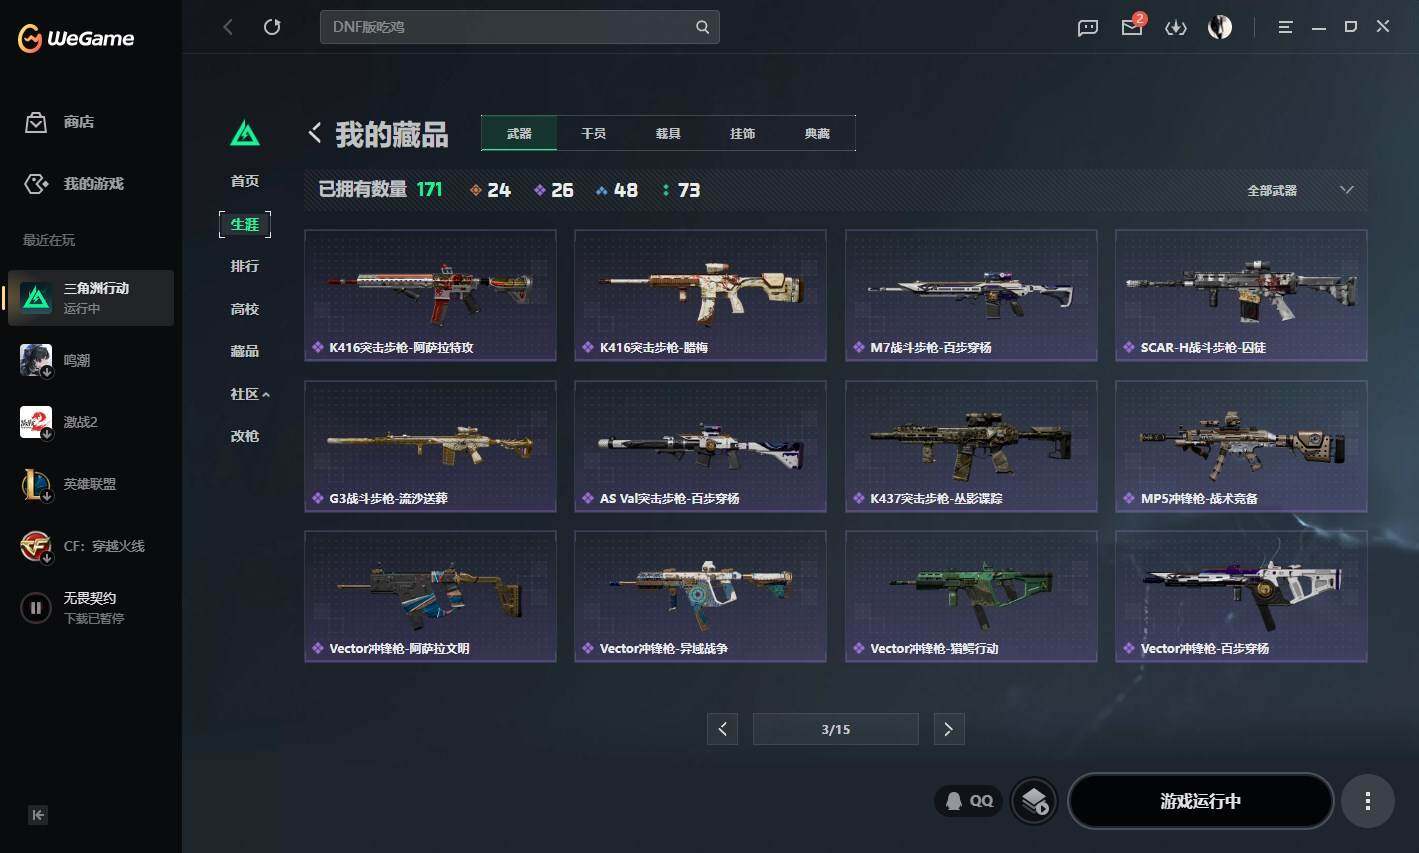The image size is (1419, 853).
Task: Open the 全部武器 filter dropdown
Action: [x=1300, y=190]
